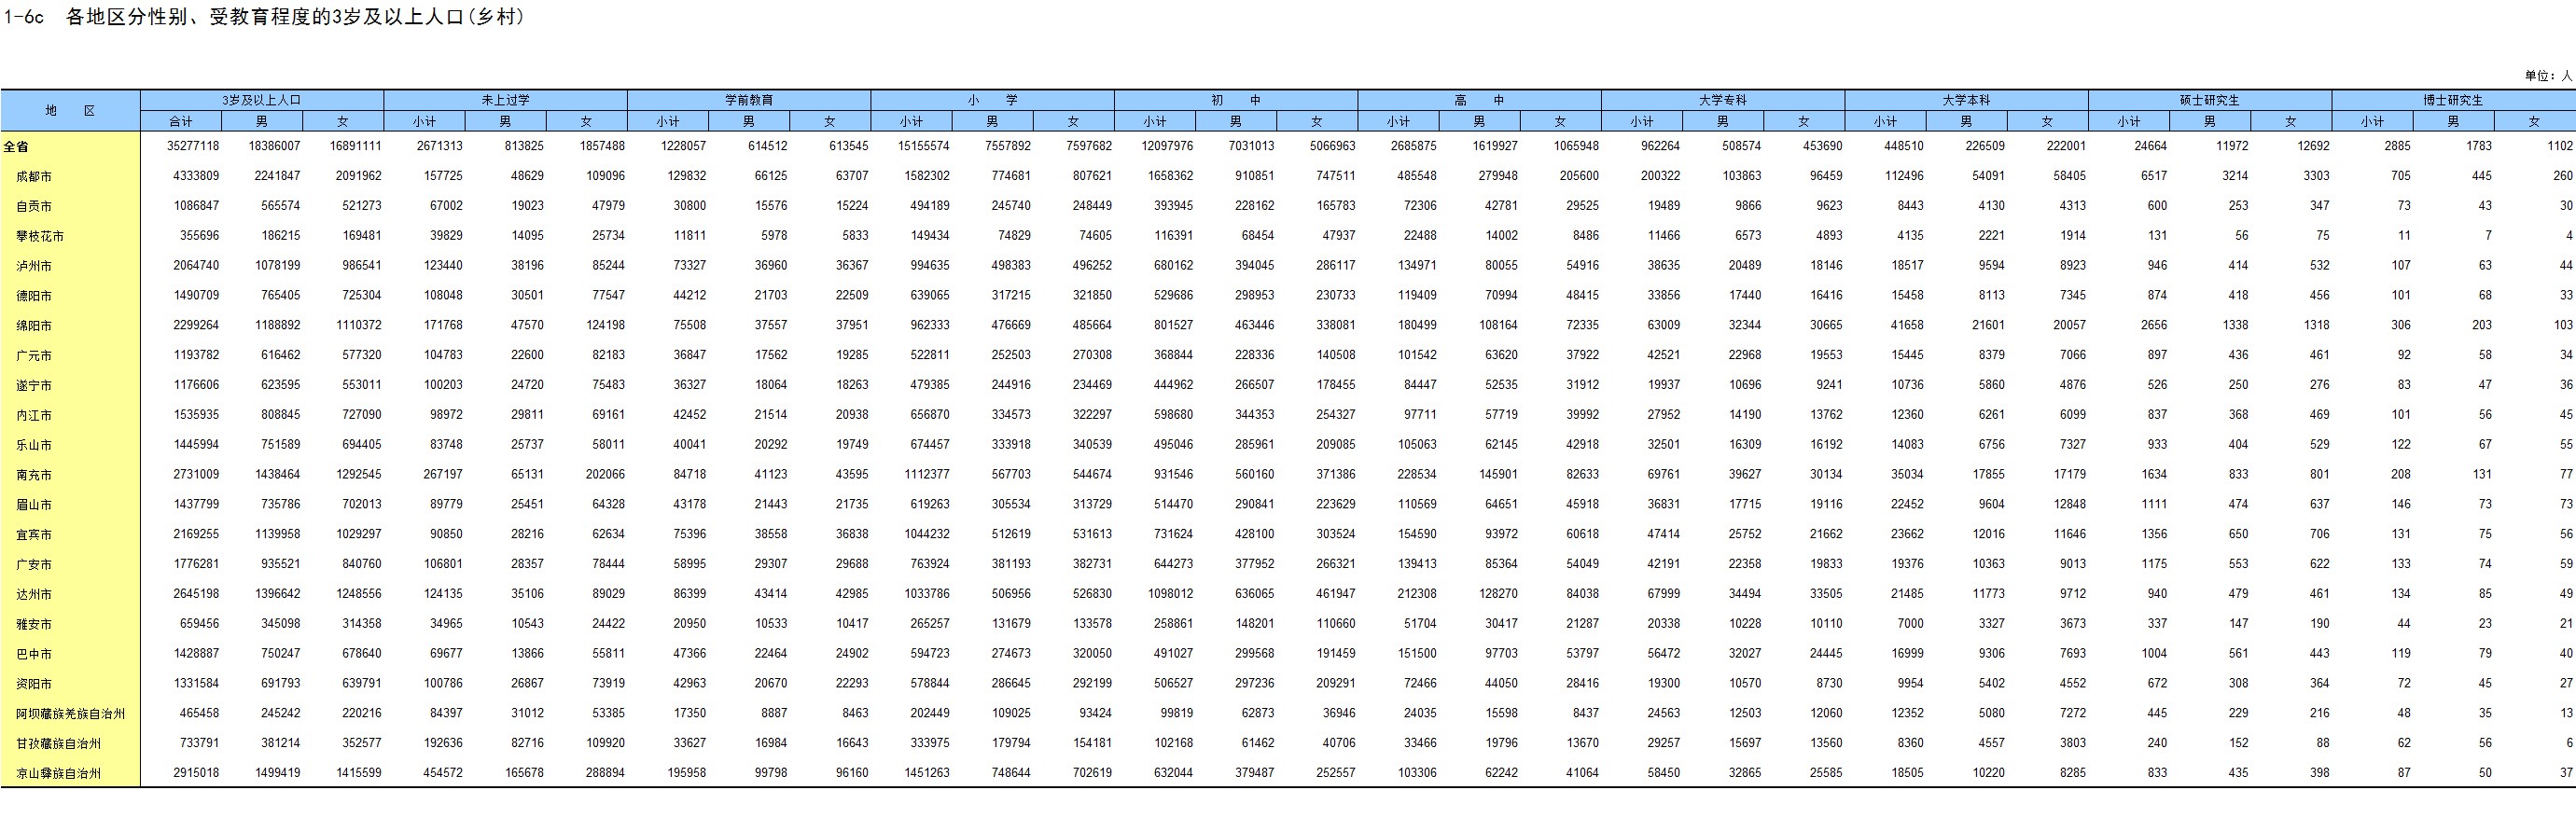The width and height of the screenshot is (2576, 818).
Task: Select the cell 24664 in the 全省 row
Action: 2151,146
